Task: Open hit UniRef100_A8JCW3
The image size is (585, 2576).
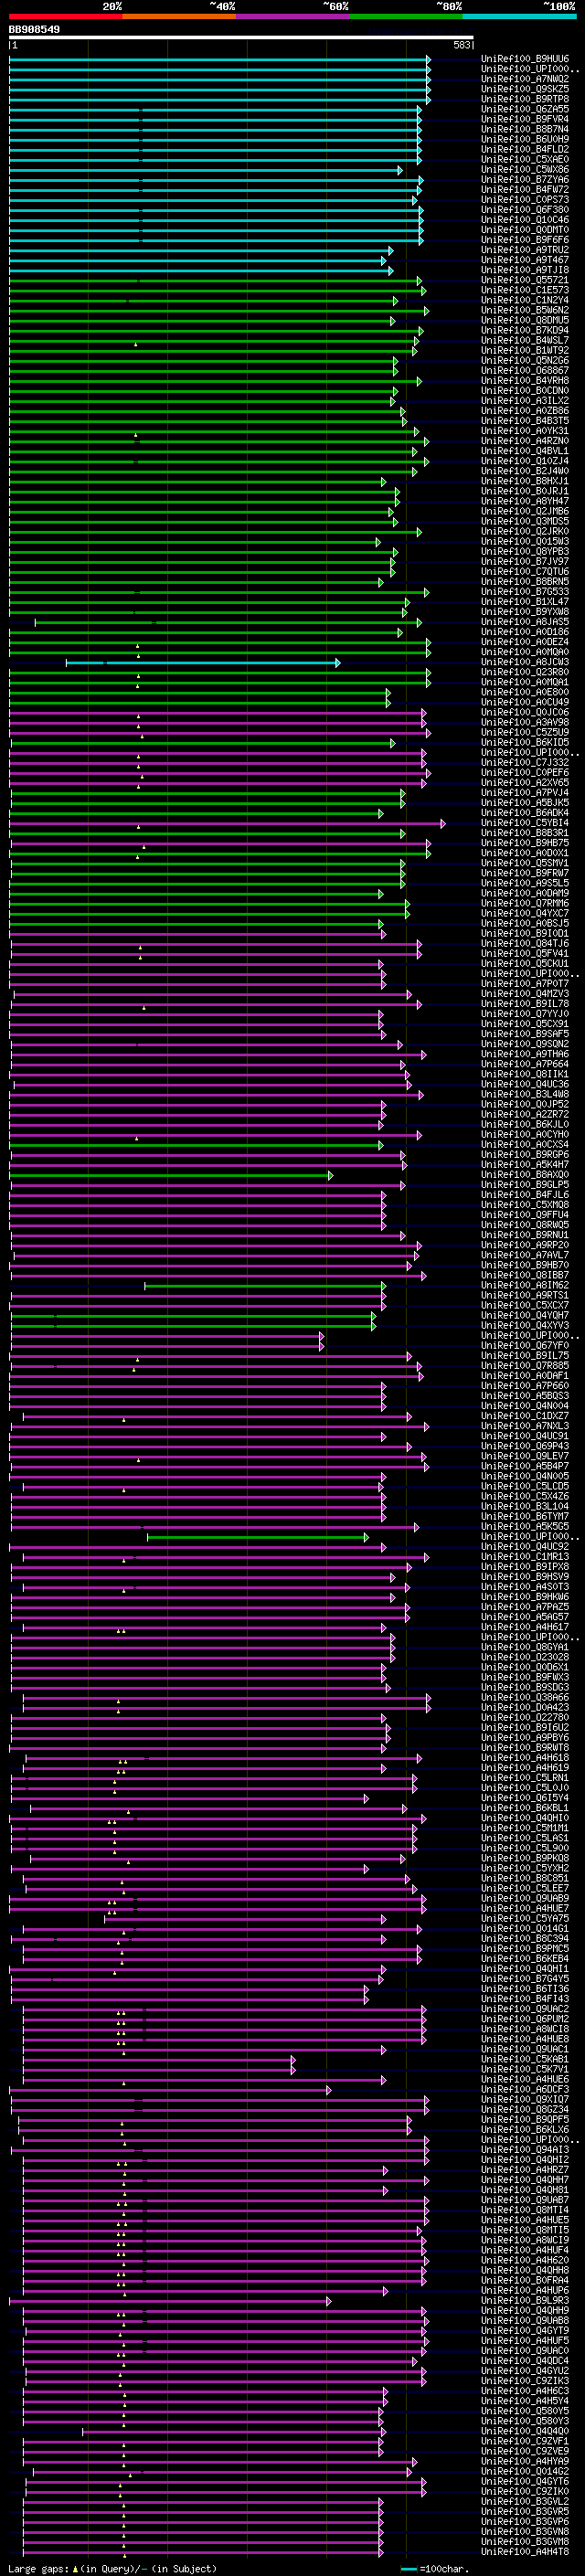Action: pos(525,662)
